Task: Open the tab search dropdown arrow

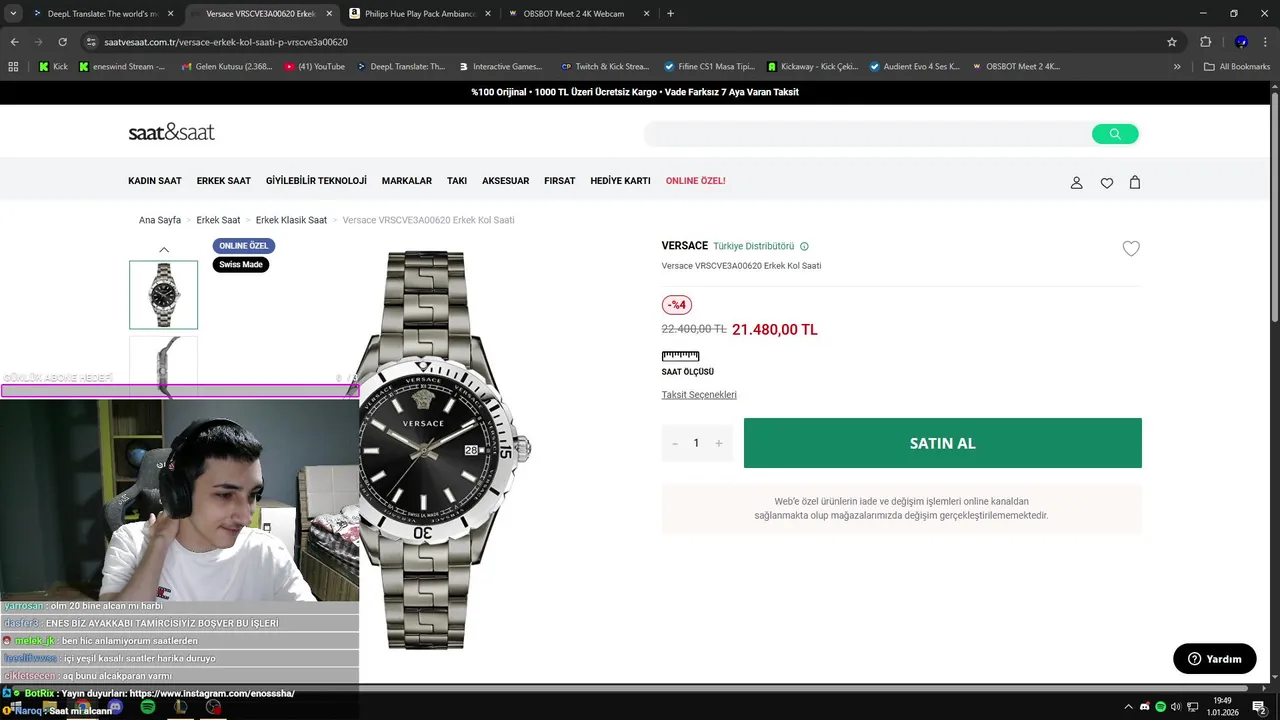Action: (x=12, y=14)
